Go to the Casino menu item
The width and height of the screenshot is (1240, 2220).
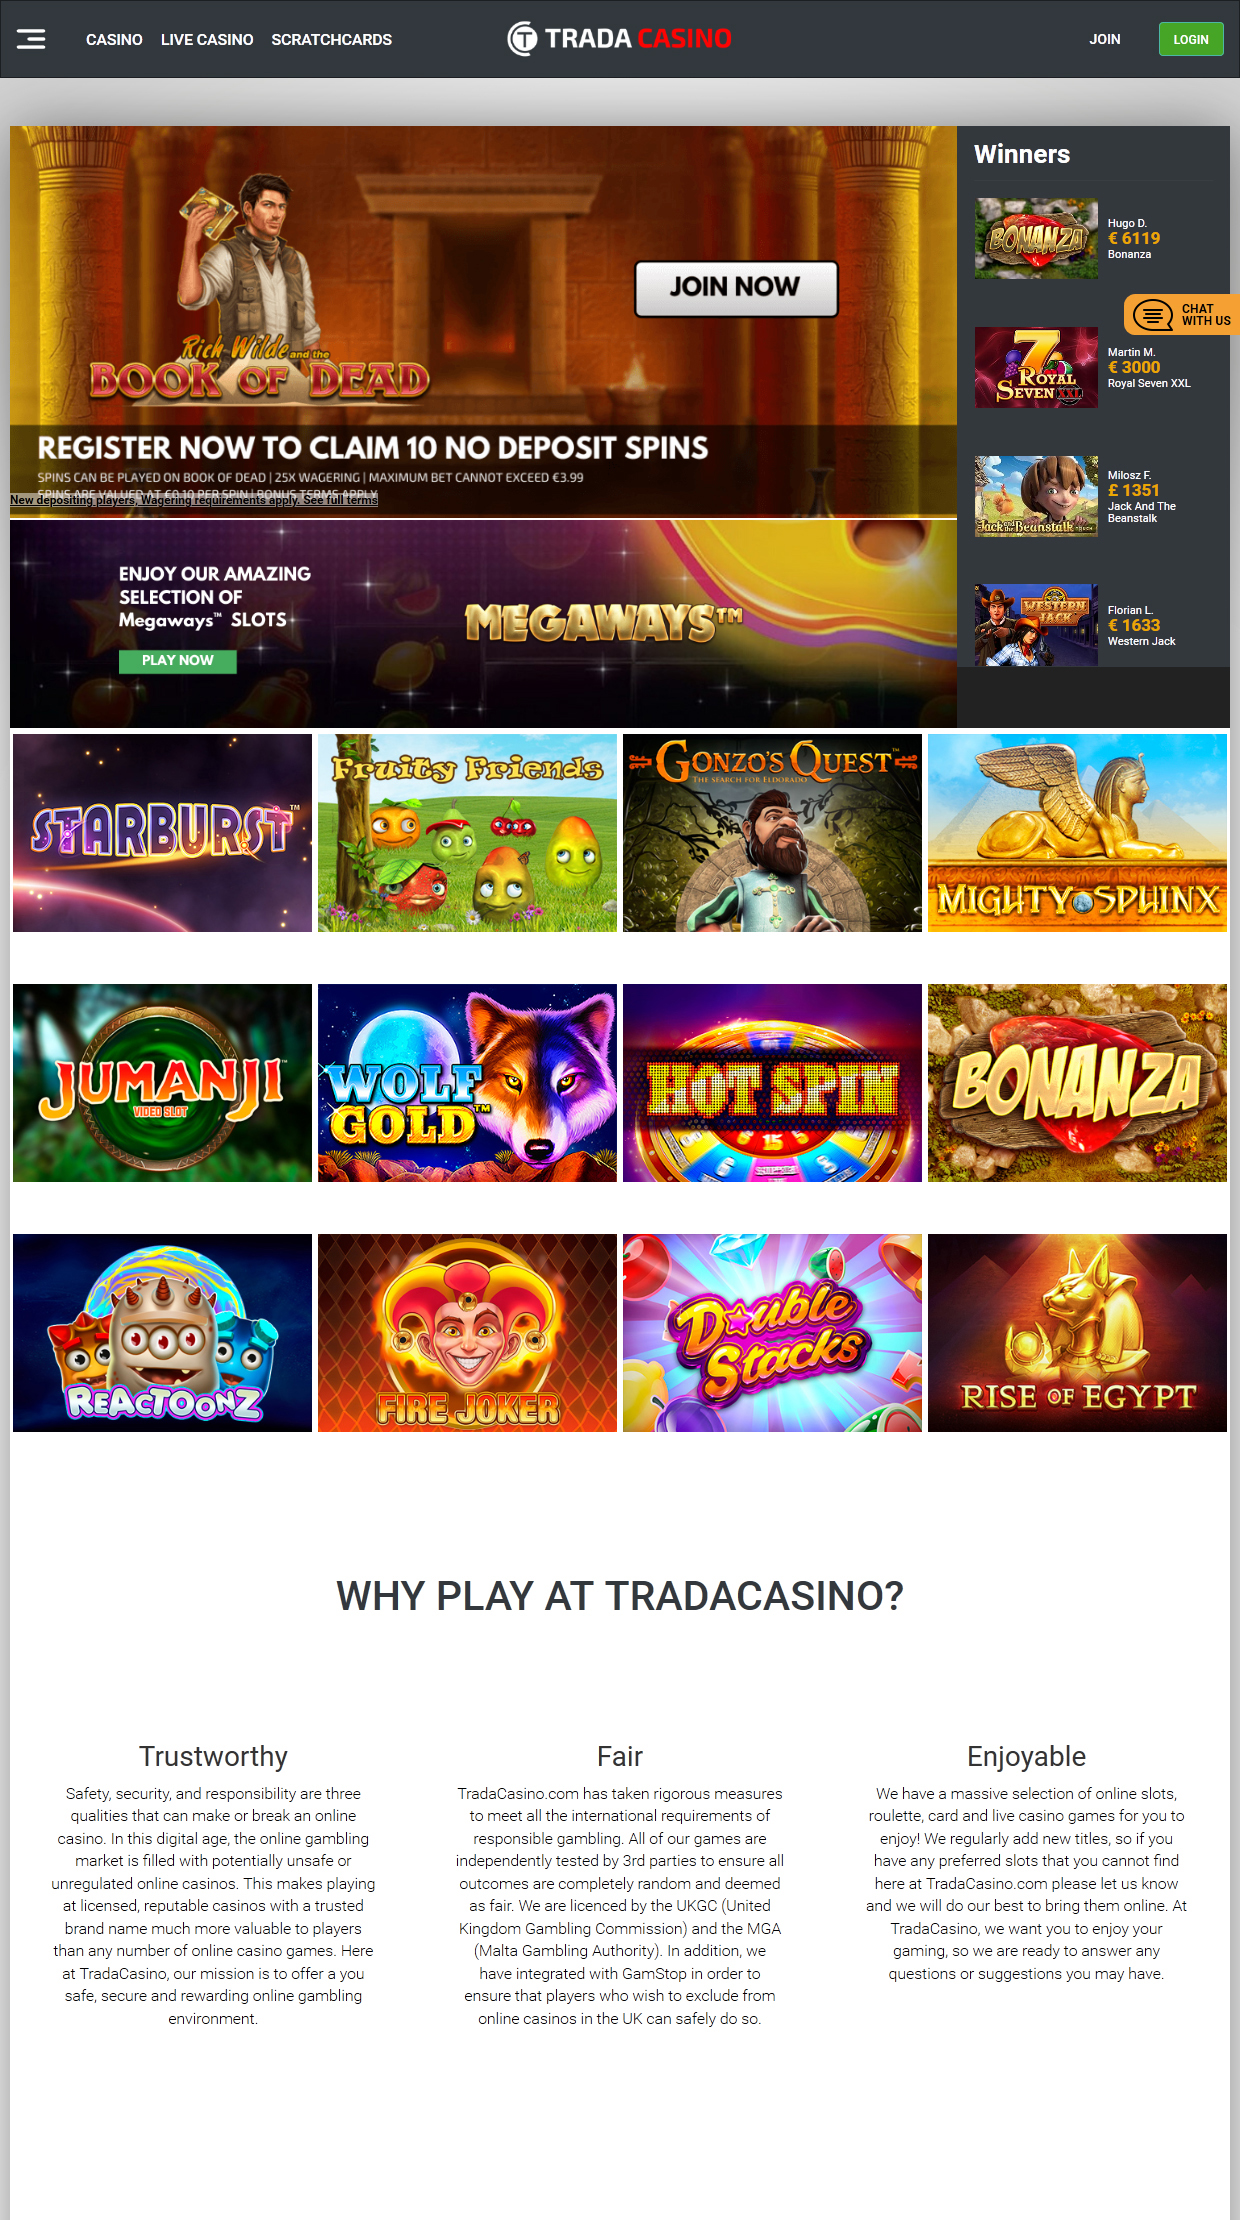point(114,40)
